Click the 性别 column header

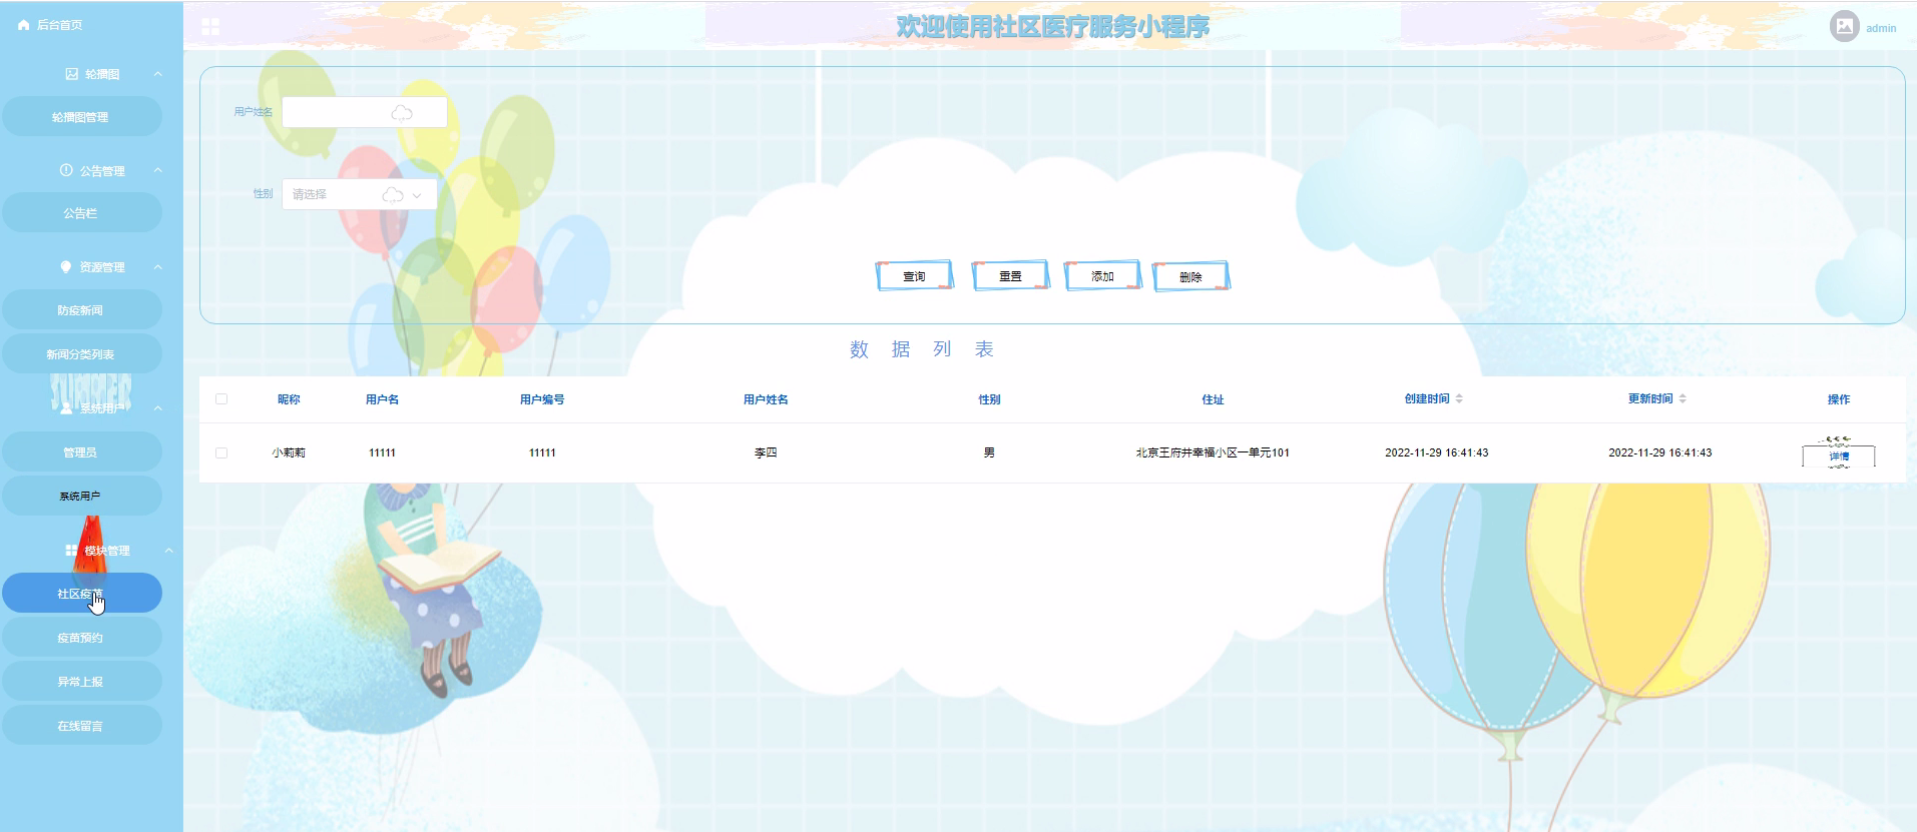coord(989,399)
